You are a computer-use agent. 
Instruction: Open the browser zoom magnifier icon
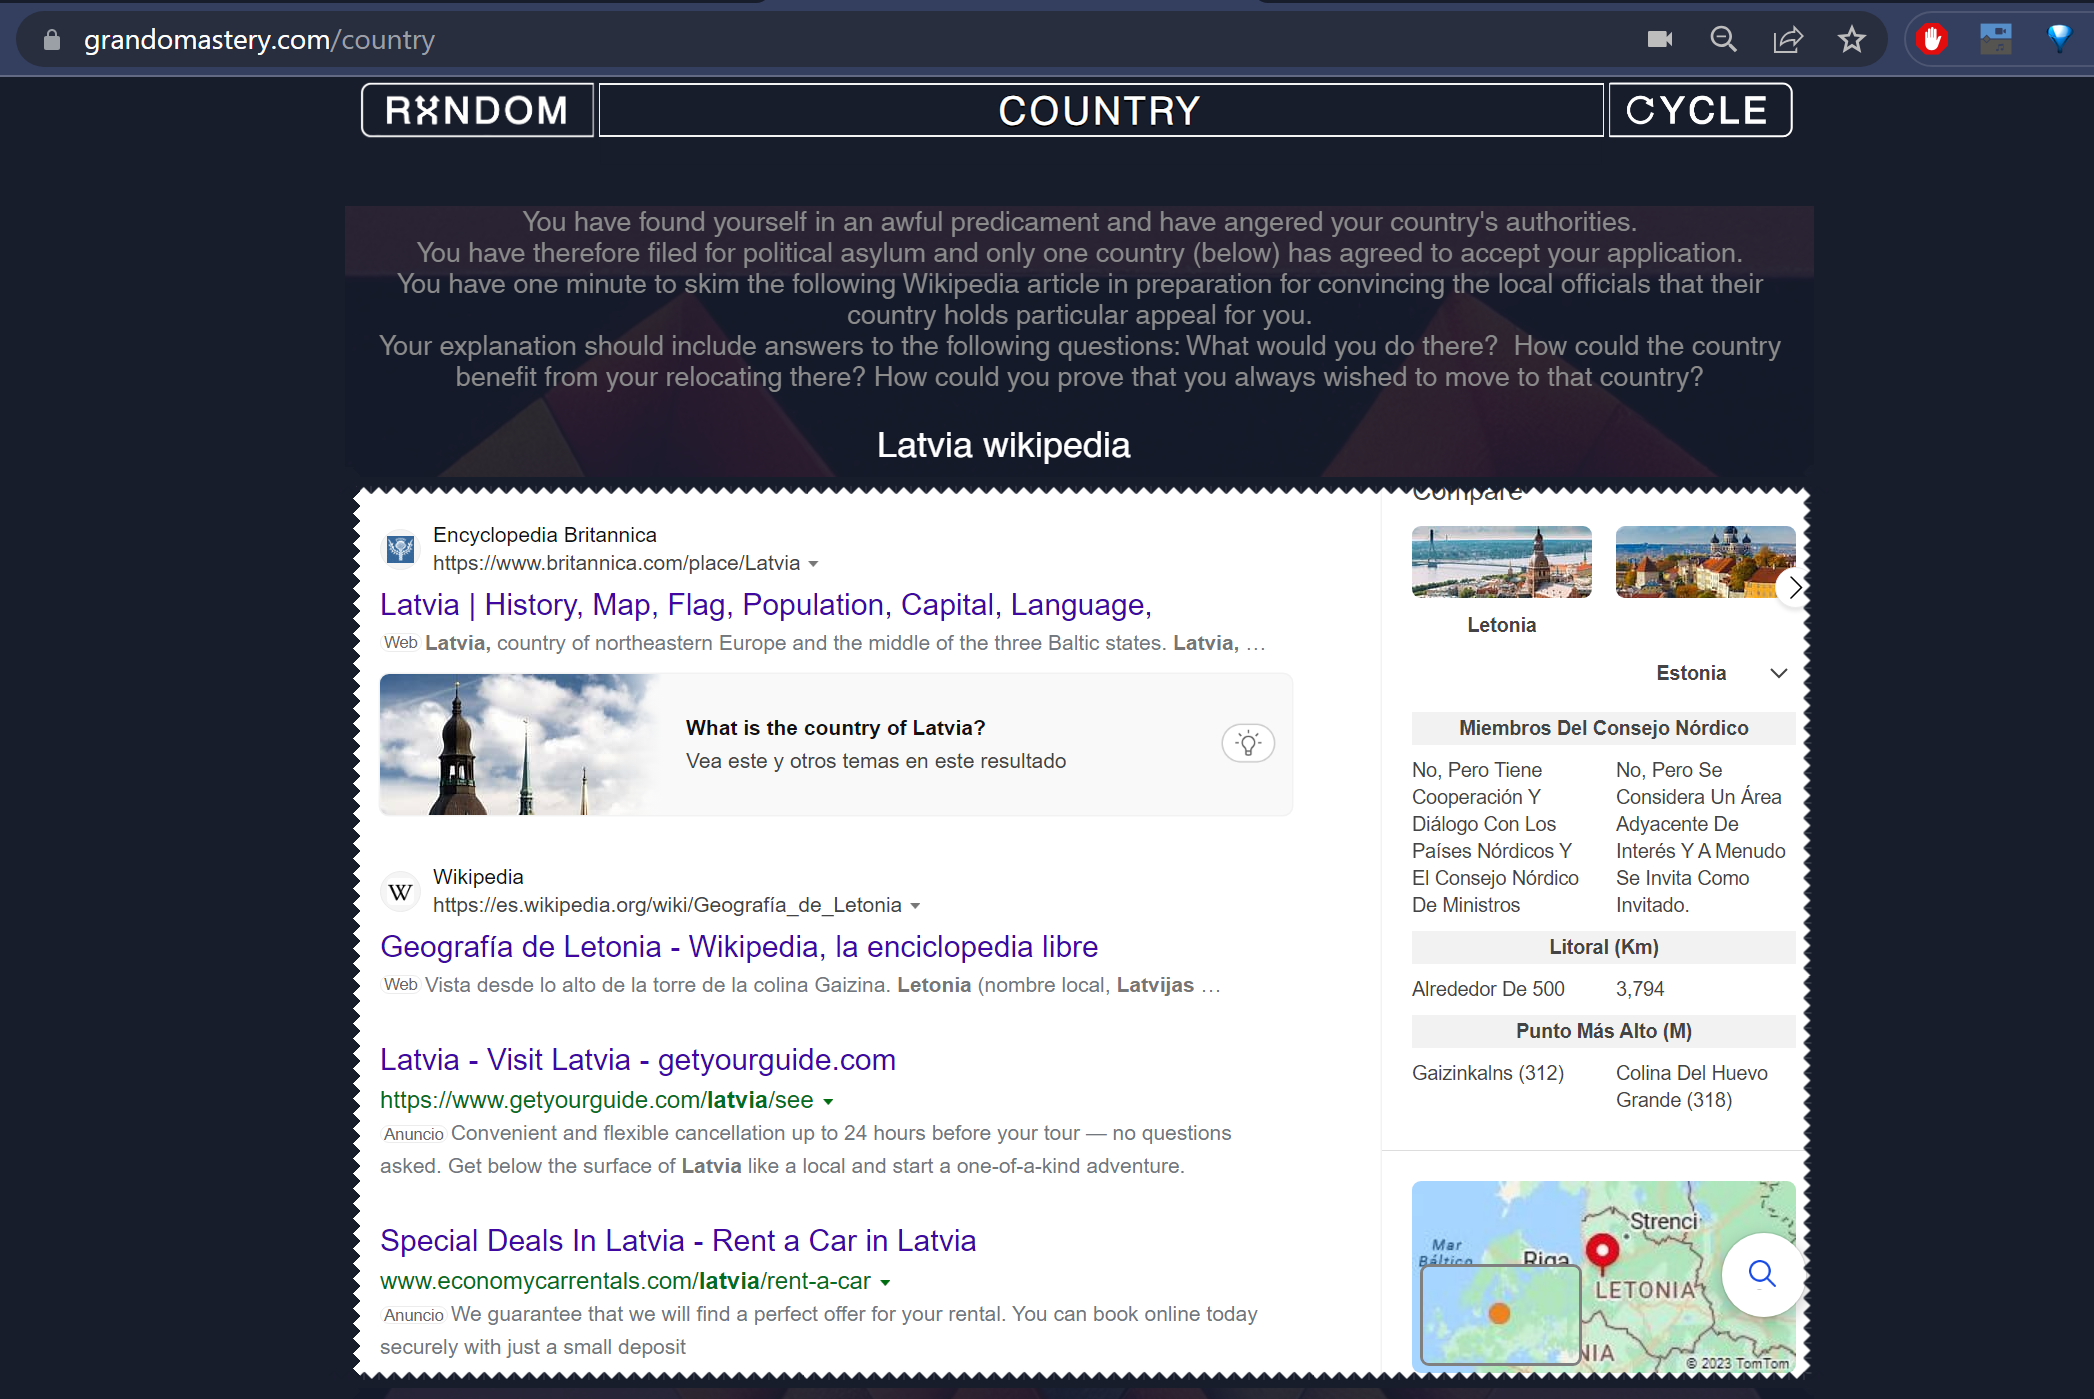(1723, 39)
